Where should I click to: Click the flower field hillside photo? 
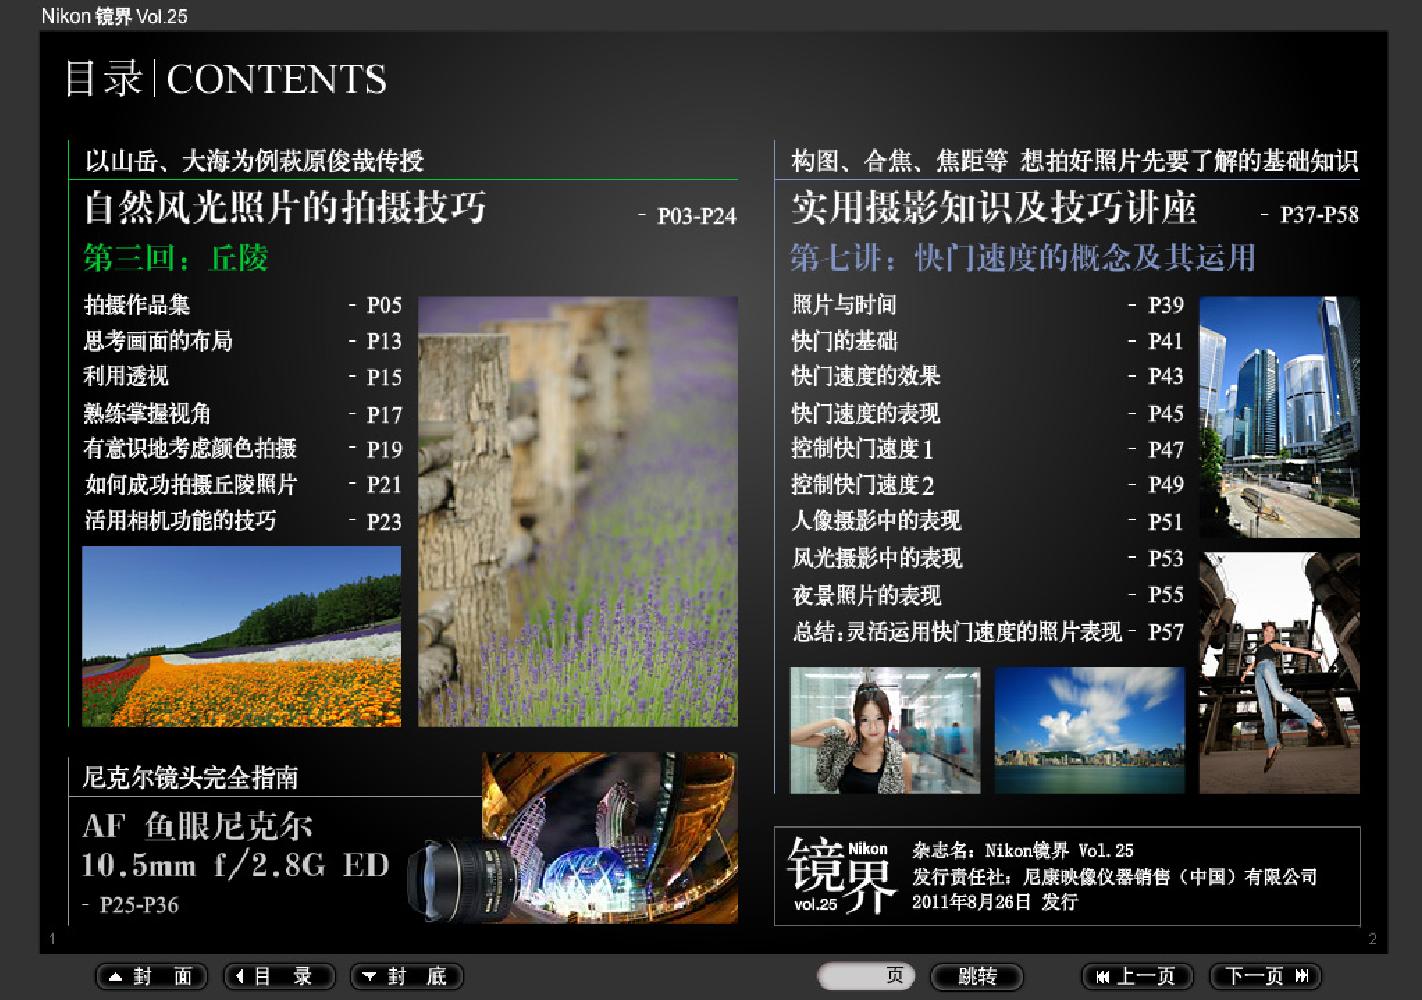(241, 636)
